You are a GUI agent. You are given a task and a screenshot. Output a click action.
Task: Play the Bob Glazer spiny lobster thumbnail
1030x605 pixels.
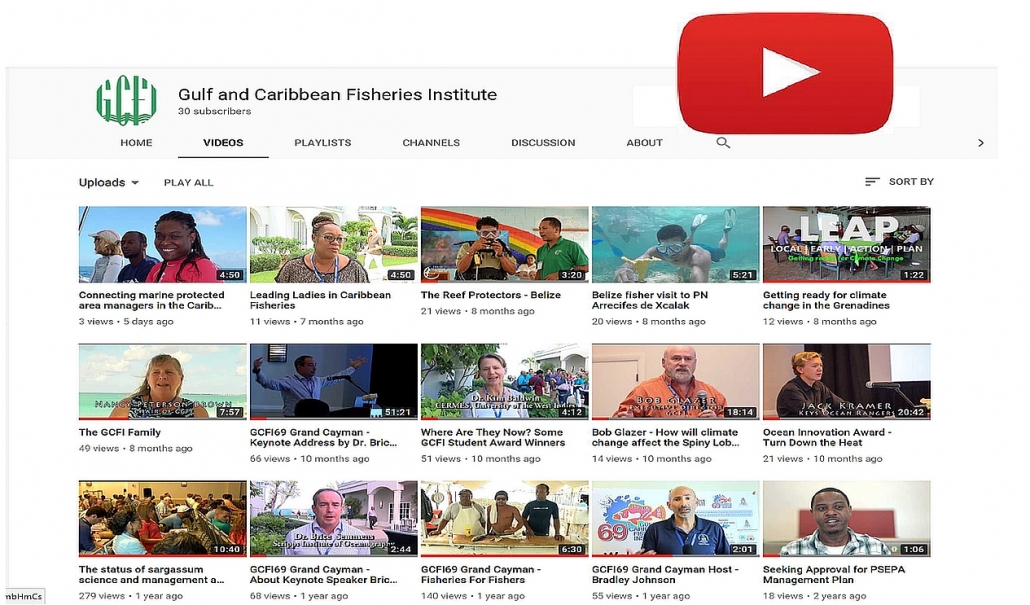click(675, 381)
